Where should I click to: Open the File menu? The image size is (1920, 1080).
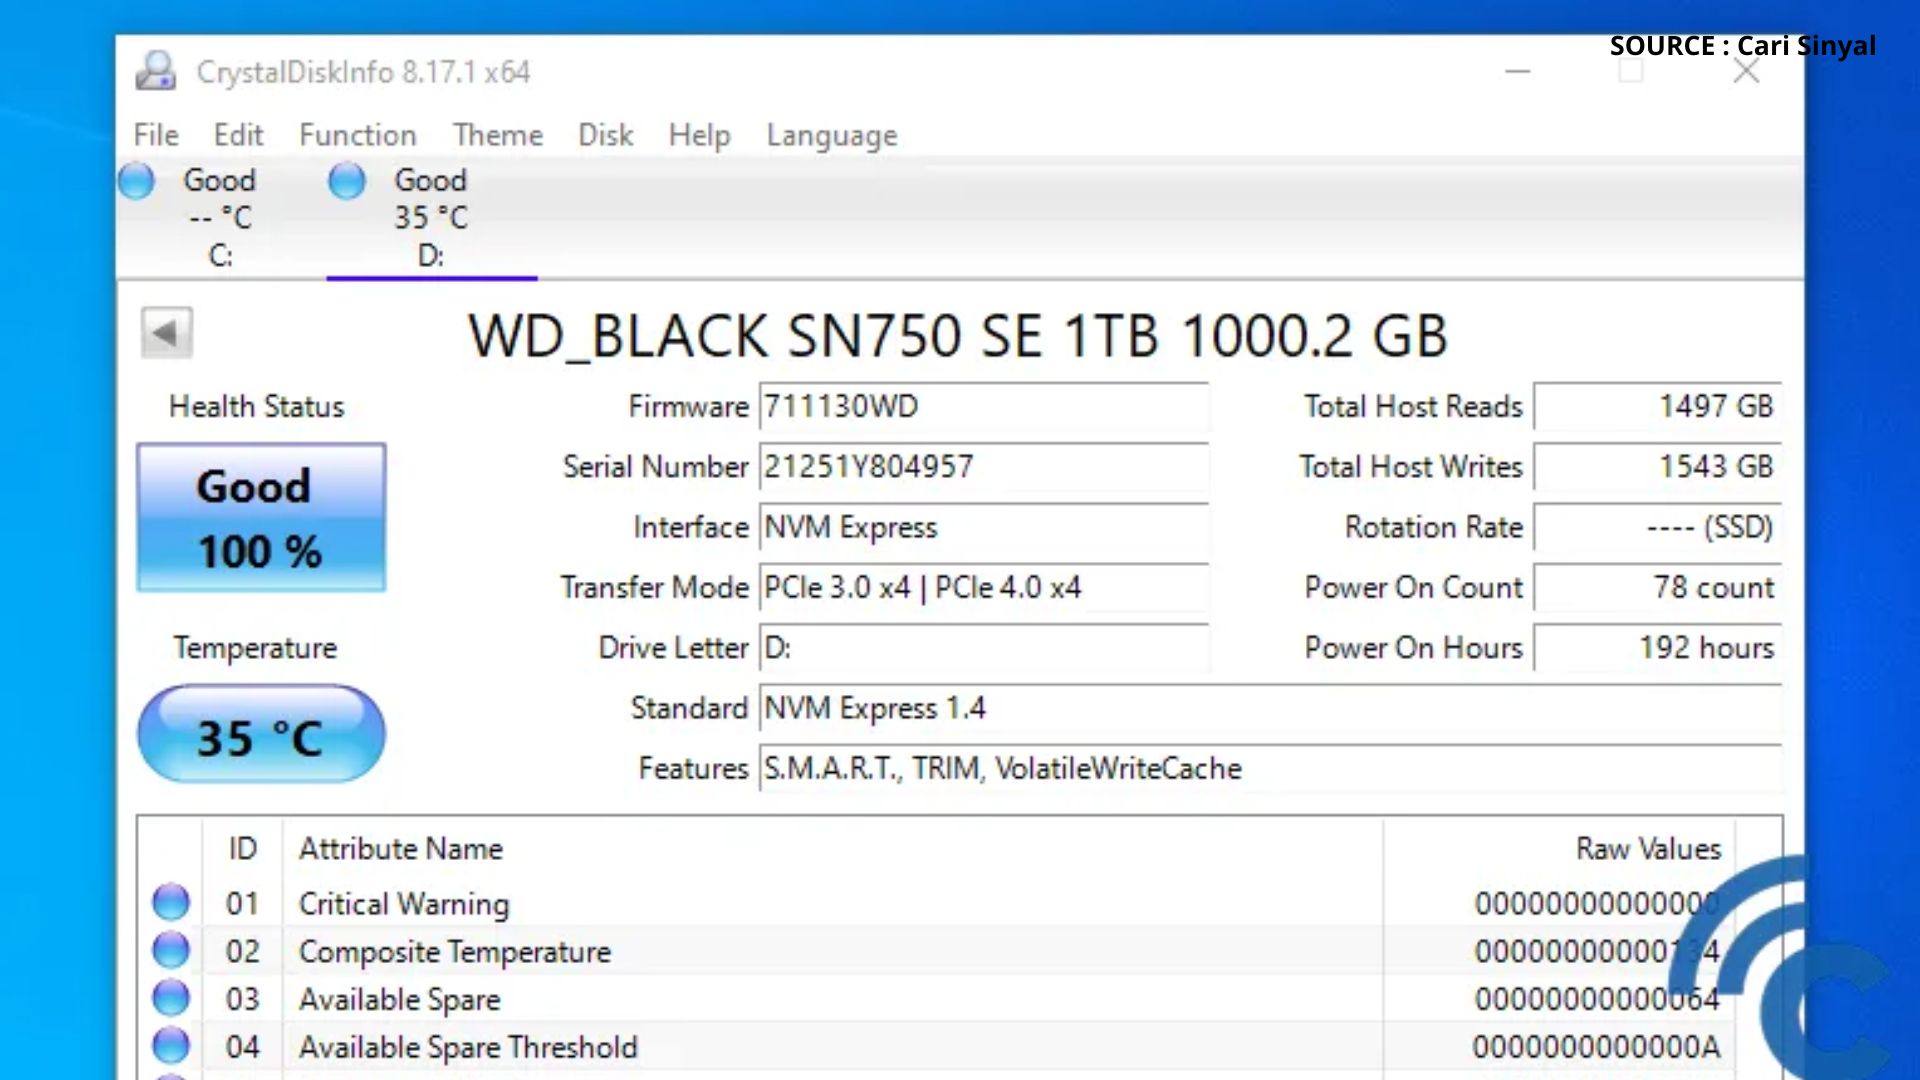(156, 135)
